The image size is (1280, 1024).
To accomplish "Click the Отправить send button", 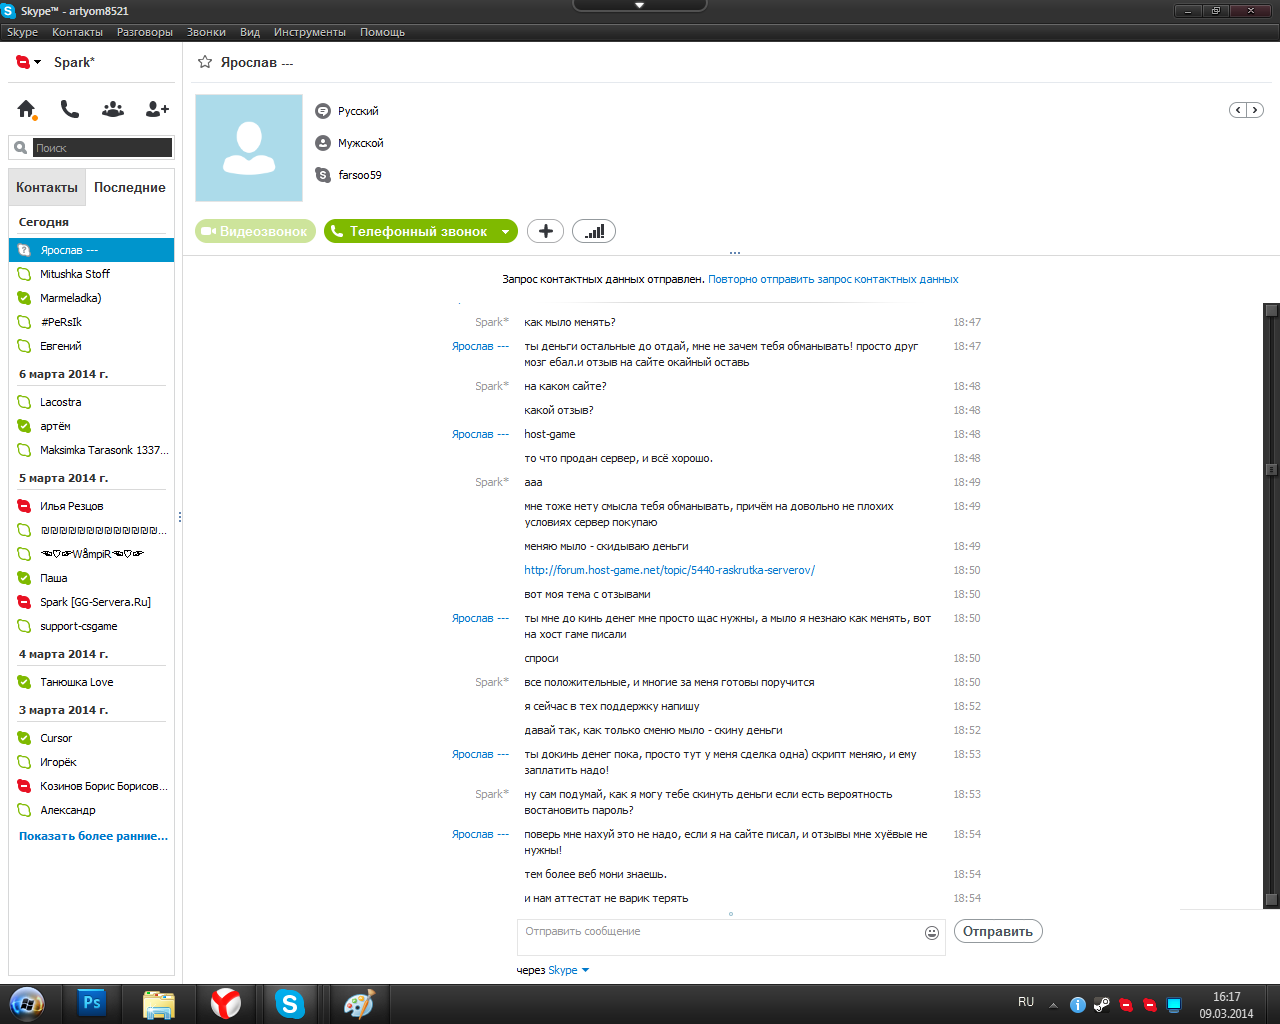I will [x=998, y=931].
